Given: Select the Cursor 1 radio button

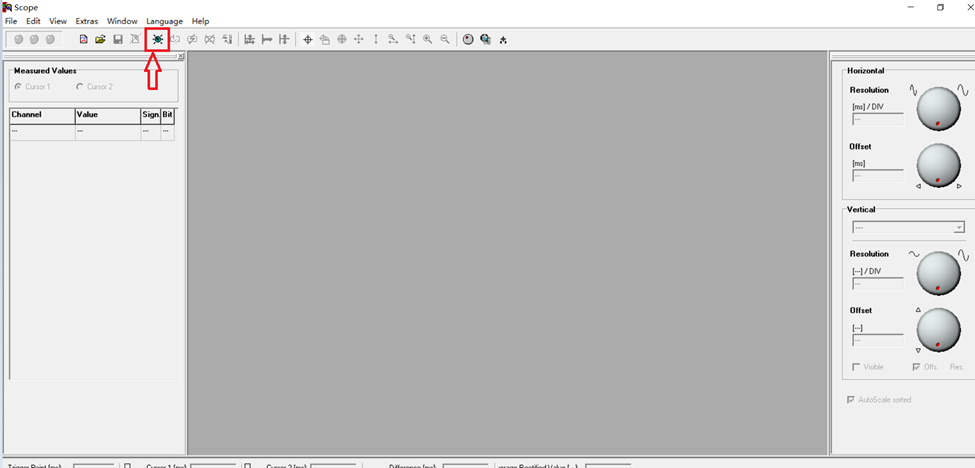Looking at the screenshot, I should pos(18,87).
